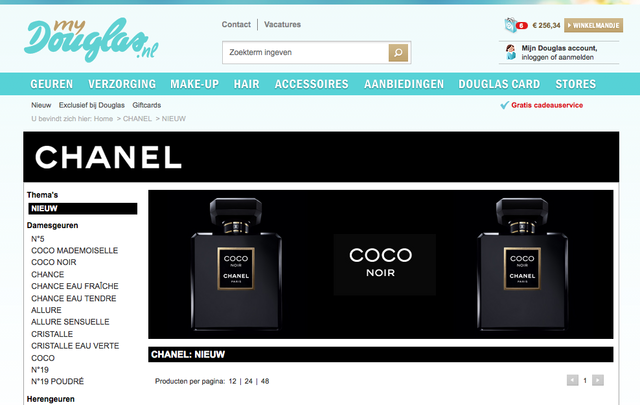Viewport: 640px width, 405px height.
Task: Go to next page arrow
Action: tap(598, 381)
